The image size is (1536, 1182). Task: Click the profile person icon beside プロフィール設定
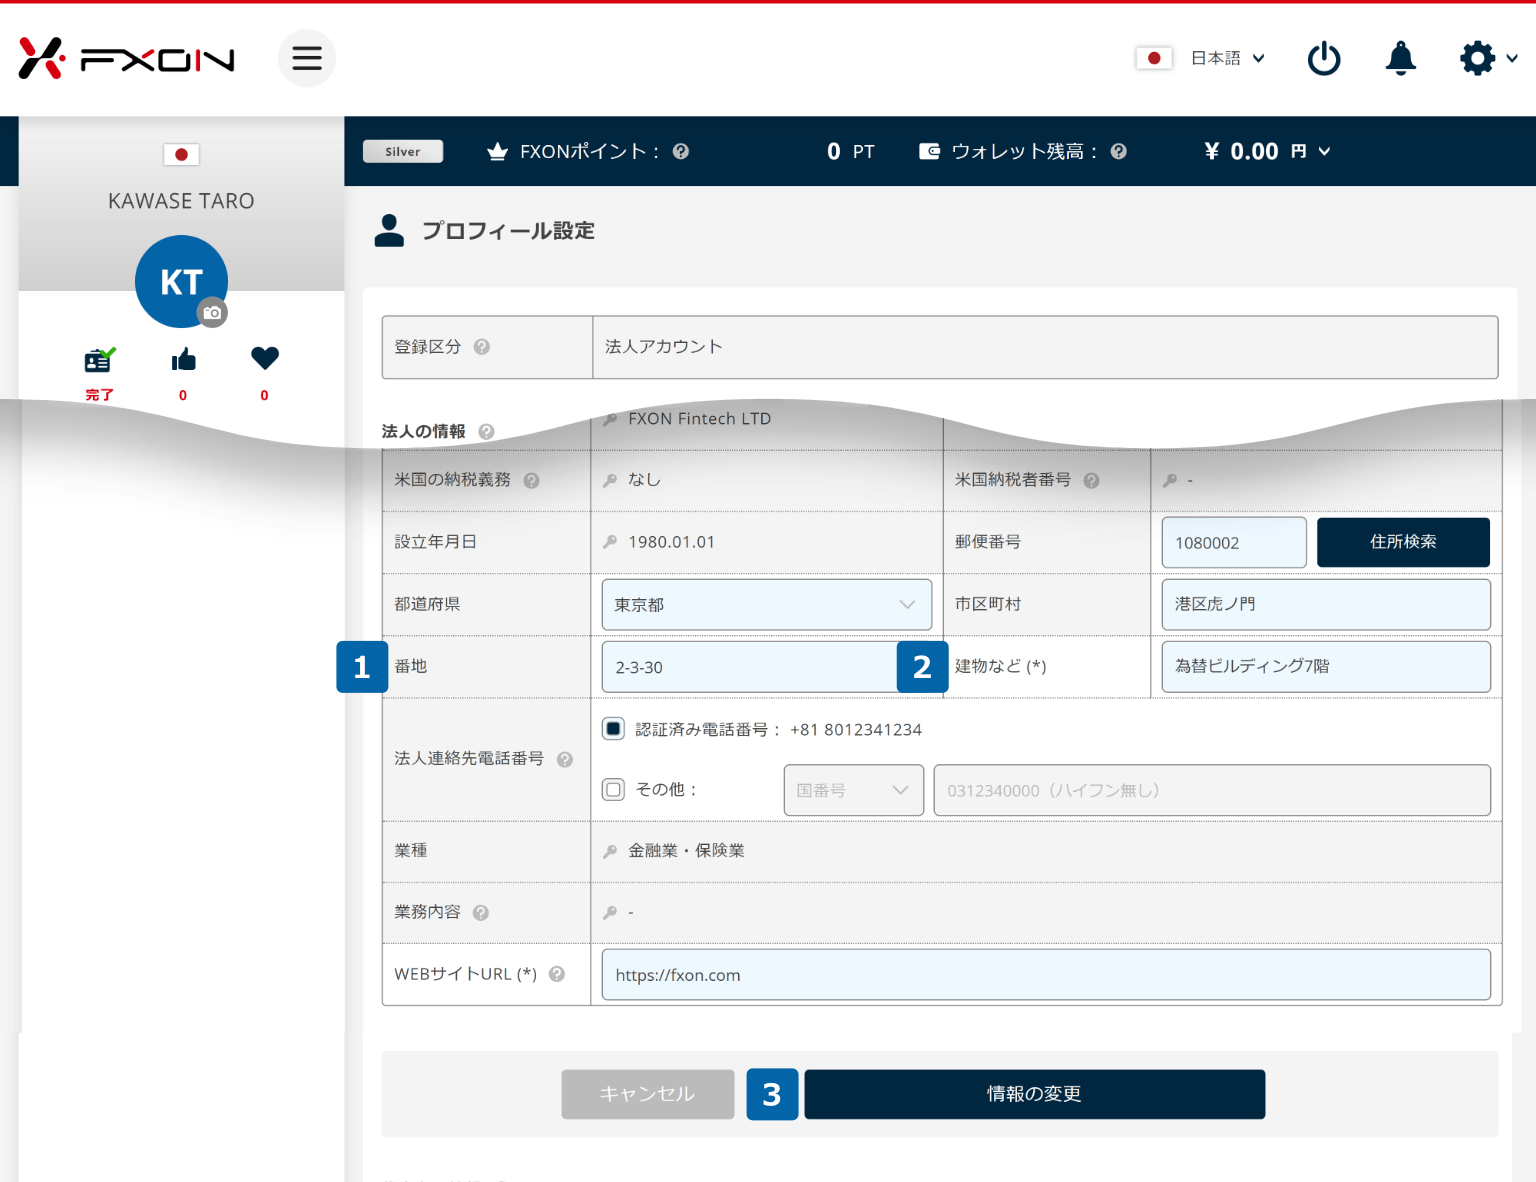coord(389,230)
